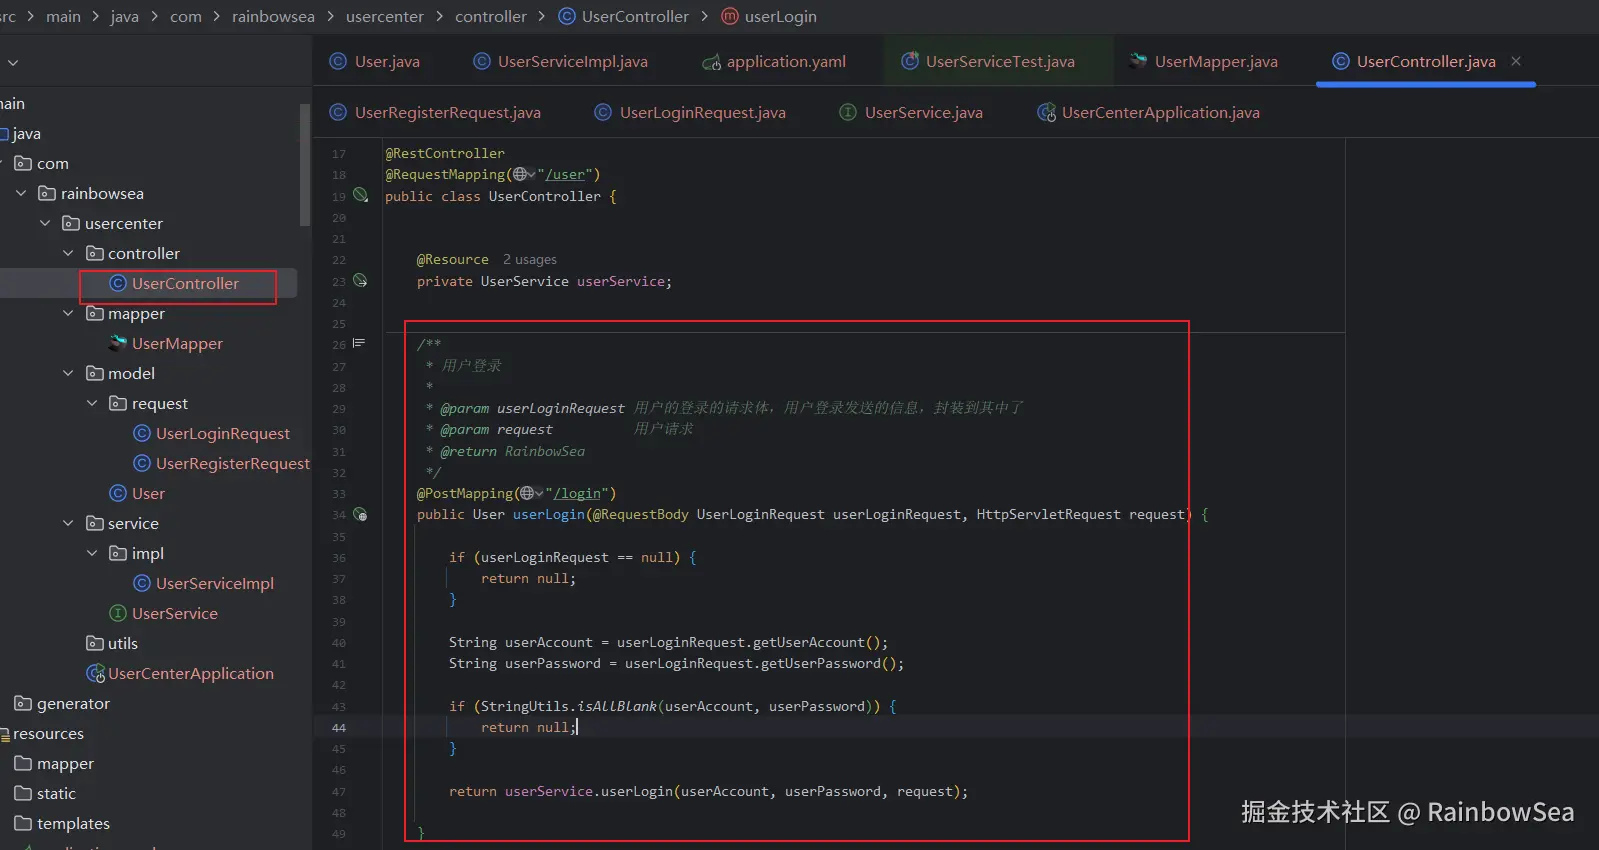This screenshot has height=850, width=1599.
Task: Open UserMapper in the project tree
Action: coord(177,344)
